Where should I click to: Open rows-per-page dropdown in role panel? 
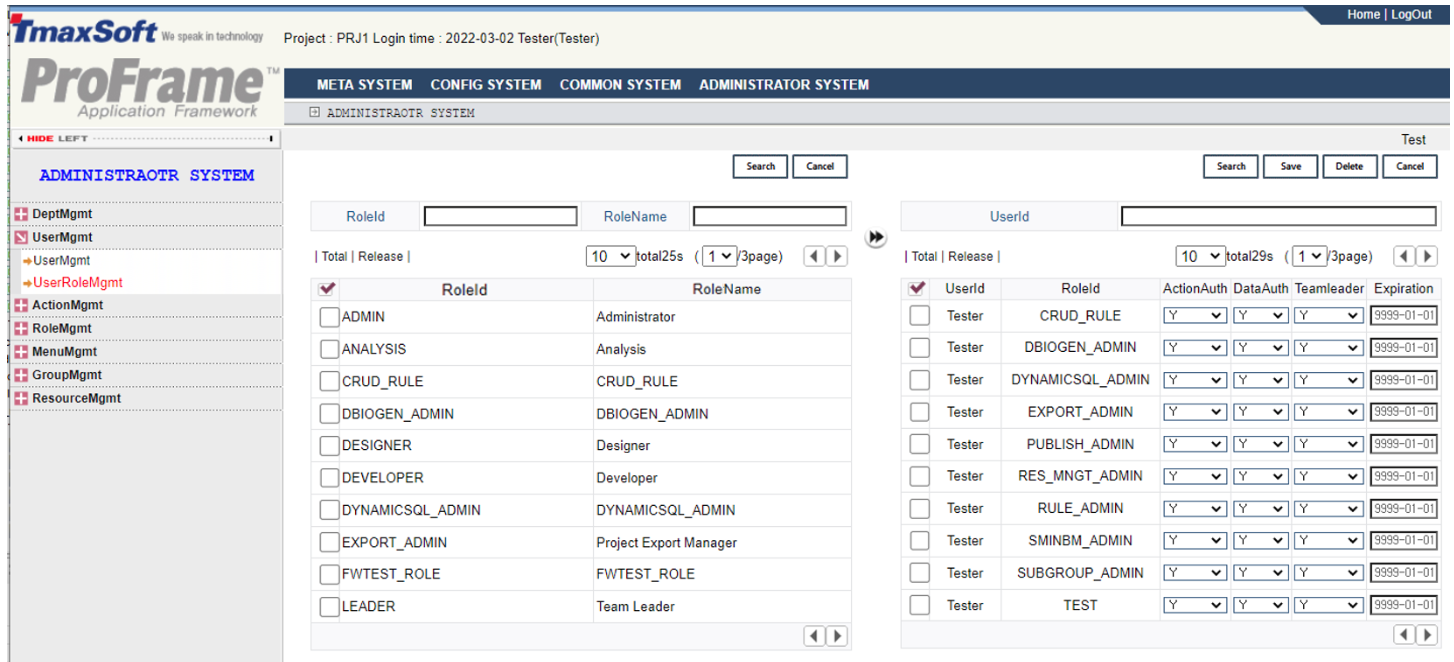610,257
